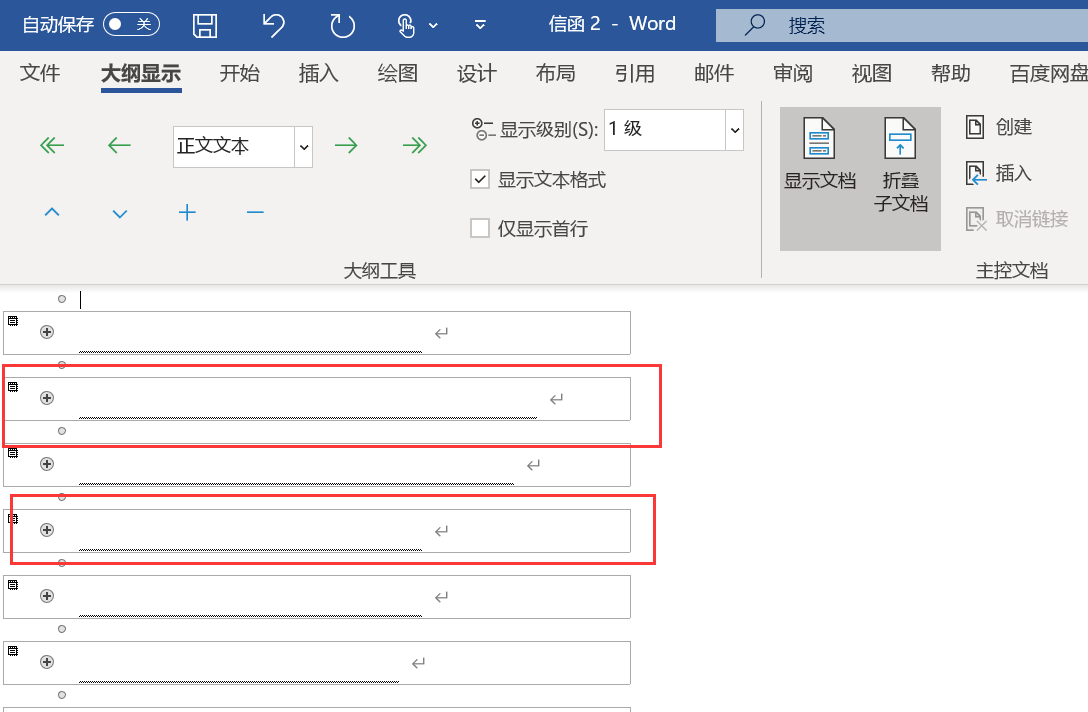Viewport: 1088px width, 712px height.
Task: Expand the third subdocument plus marker
Action: [46, 464]
